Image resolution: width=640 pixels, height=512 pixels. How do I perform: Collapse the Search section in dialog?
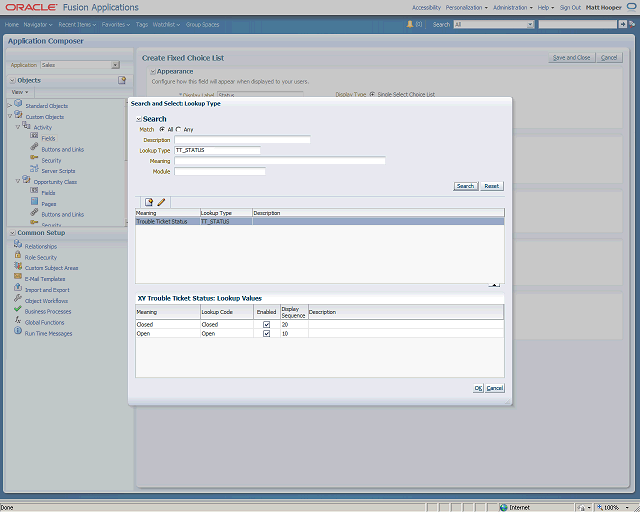[139, 119]
